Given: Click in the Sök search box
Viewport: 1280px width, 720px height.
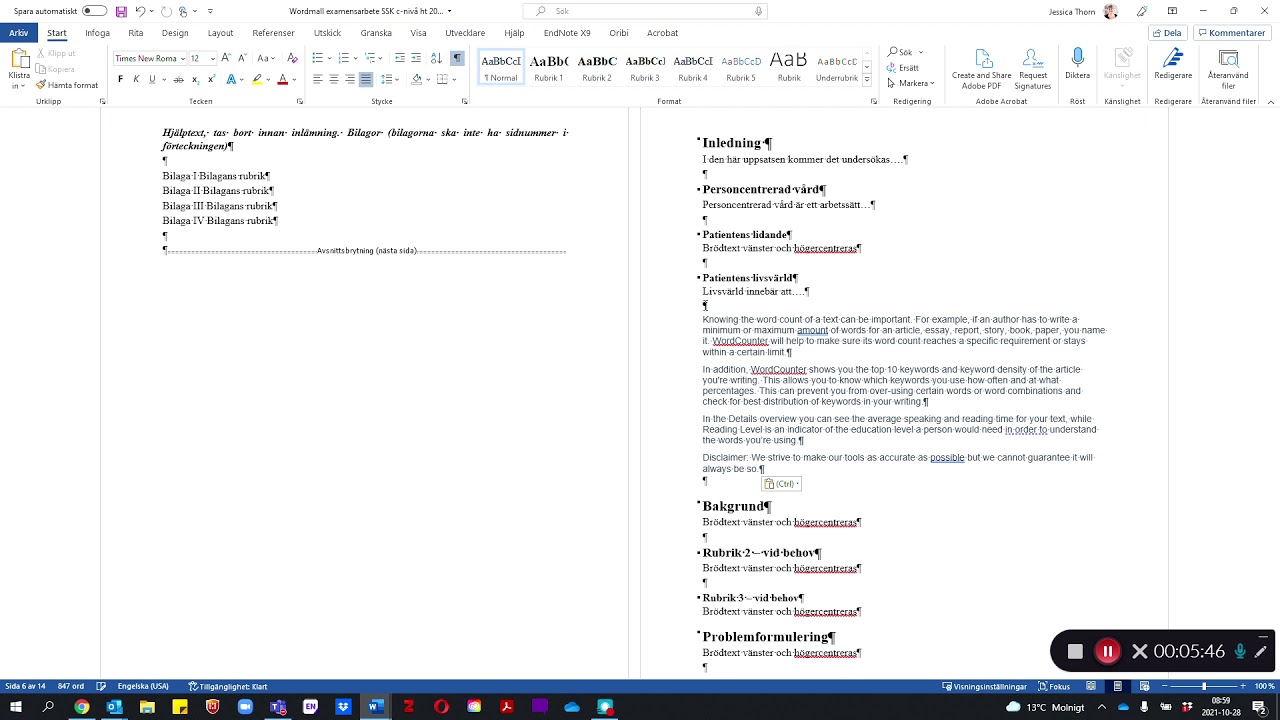Looking at the screenshot, I should point(645,11).
